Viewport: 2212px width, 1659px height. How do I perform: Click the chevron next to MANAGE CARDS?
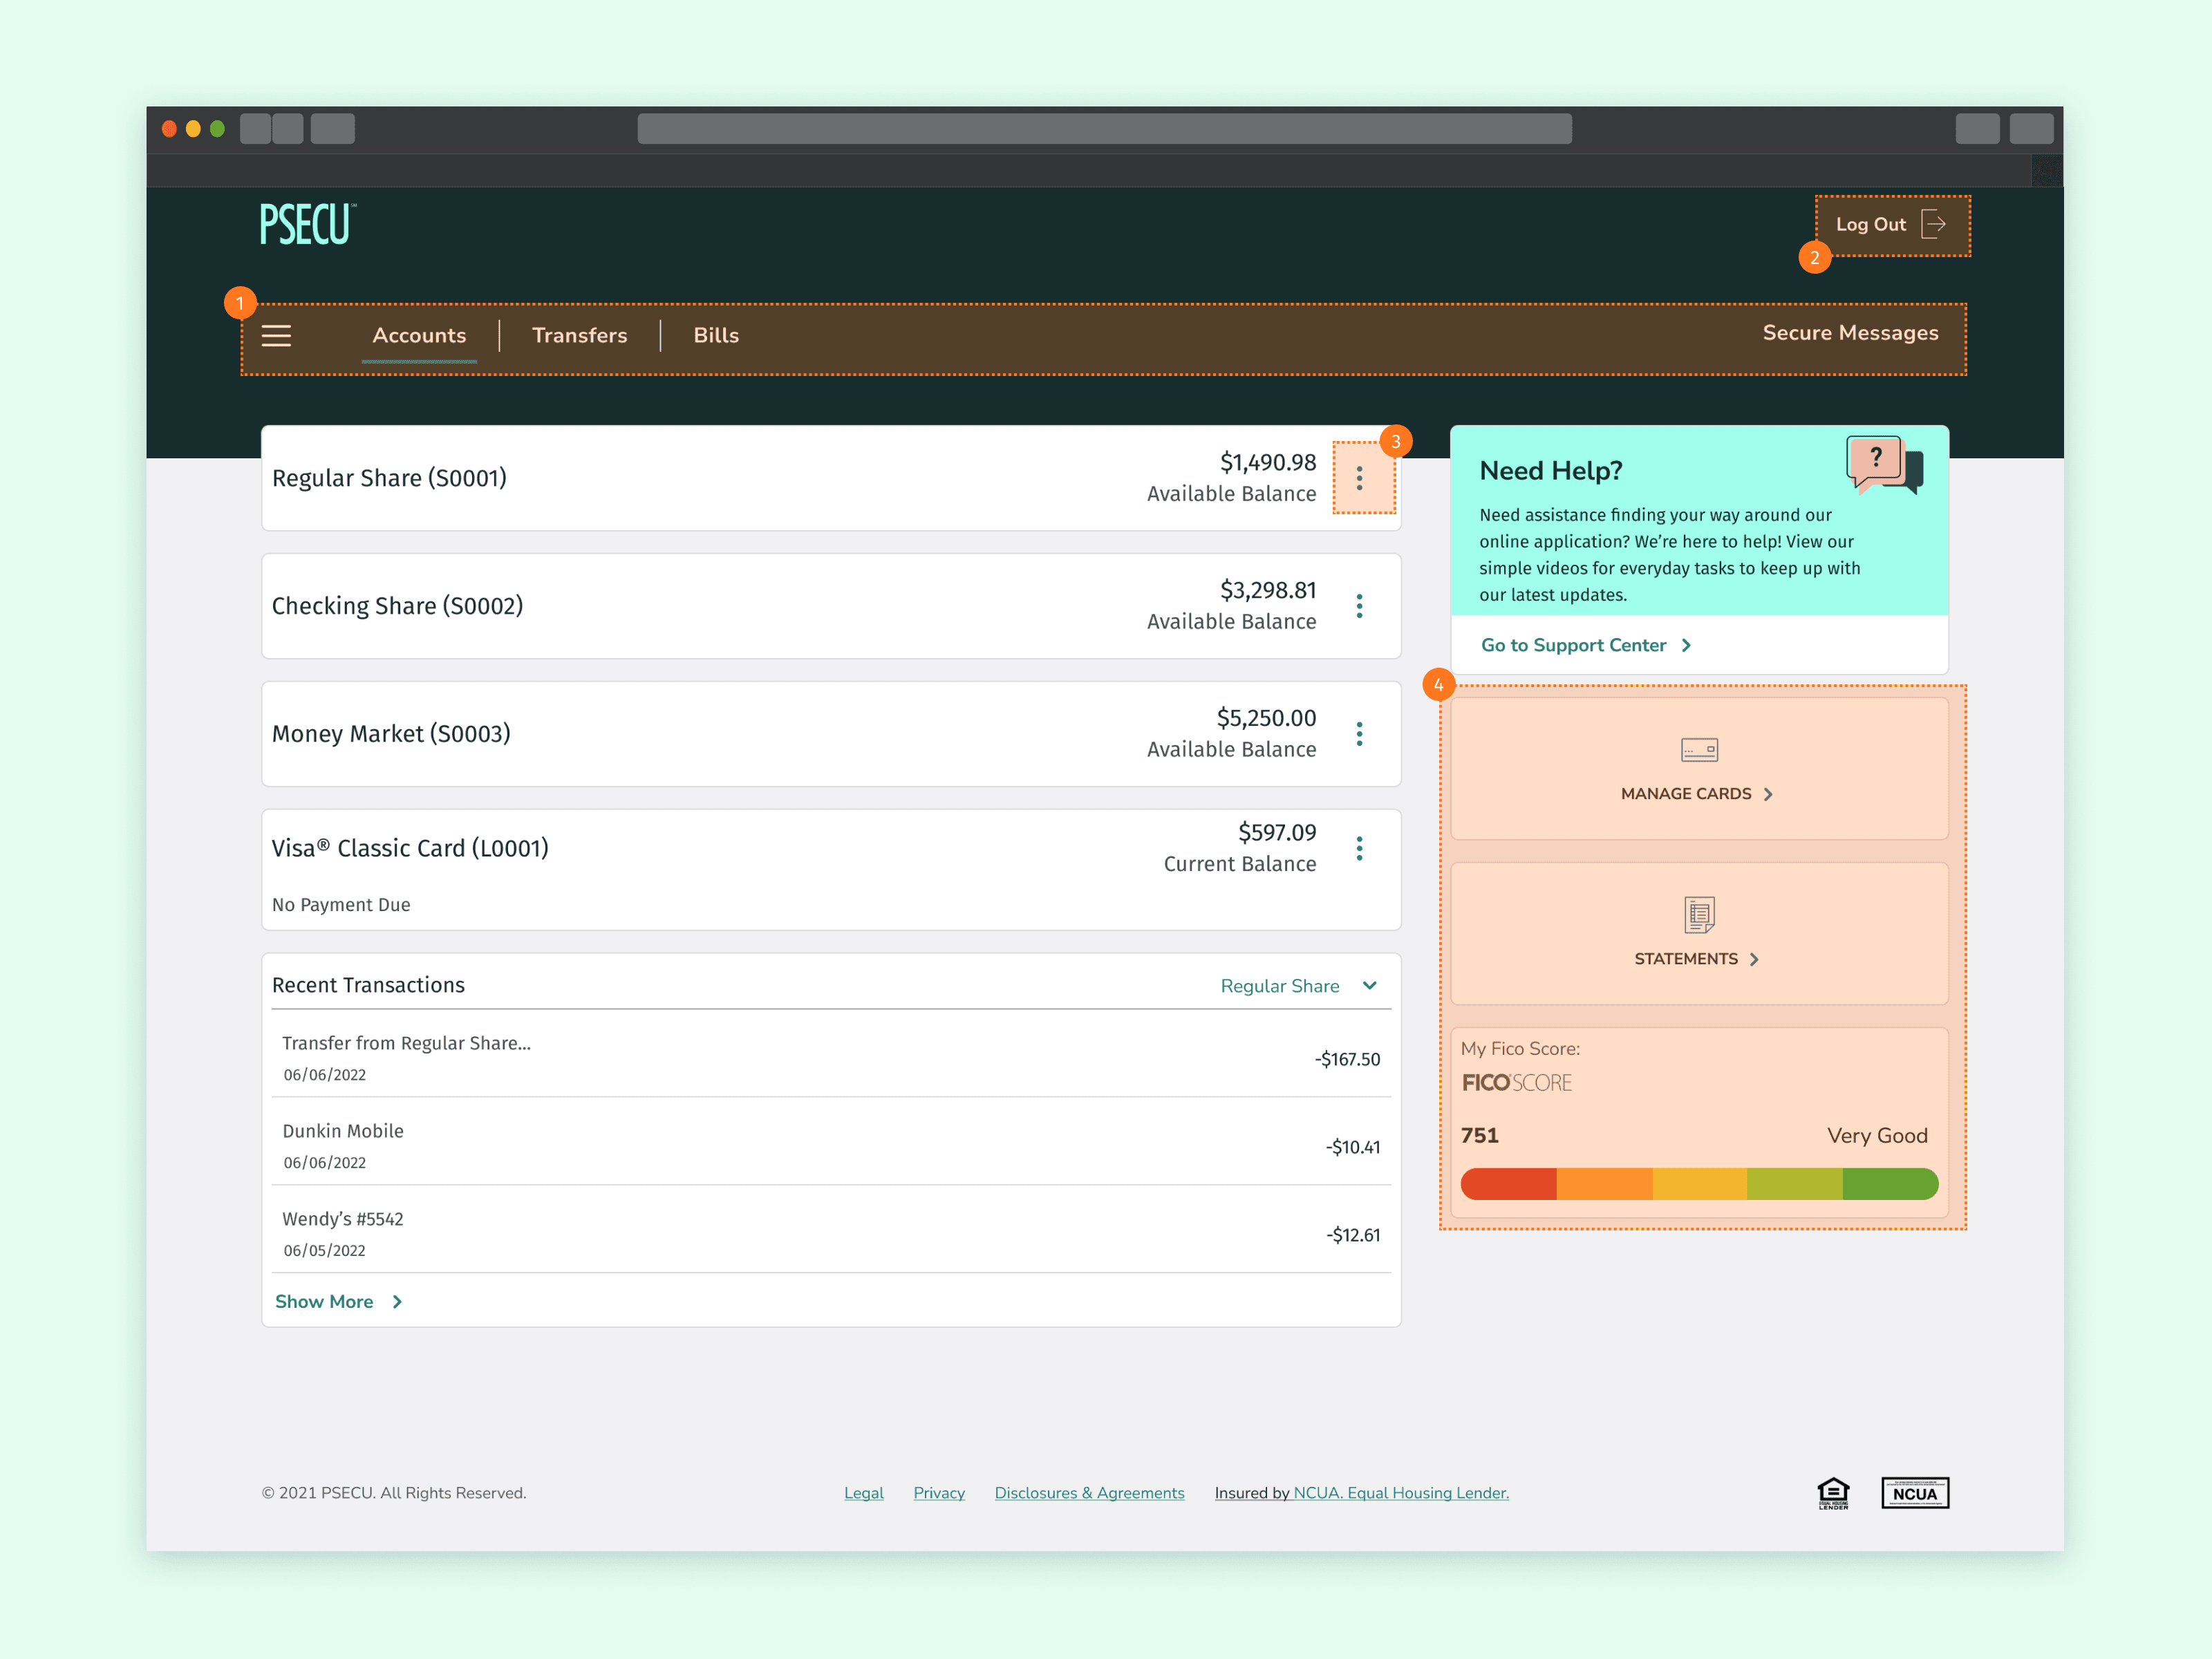click(1768, 794)
